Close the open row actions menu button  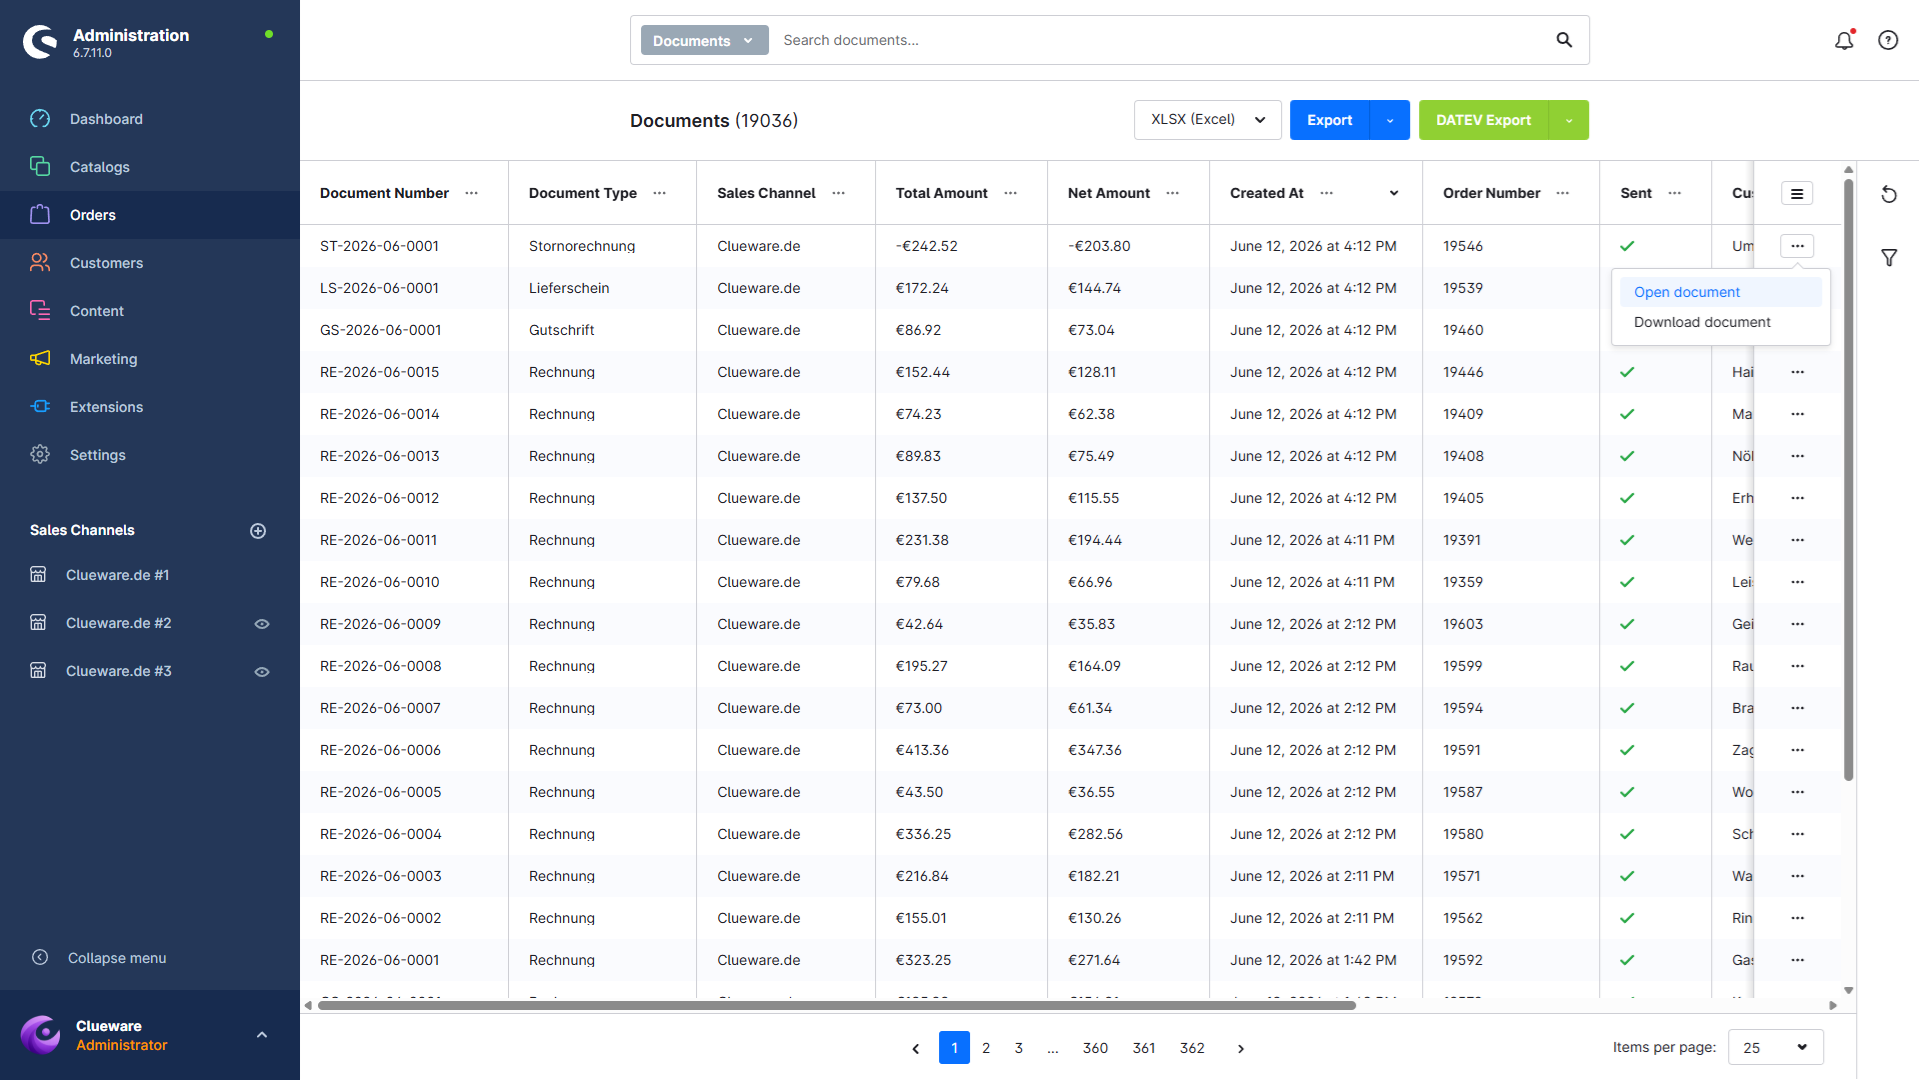pyautogui.click(x=1797, y=246)
